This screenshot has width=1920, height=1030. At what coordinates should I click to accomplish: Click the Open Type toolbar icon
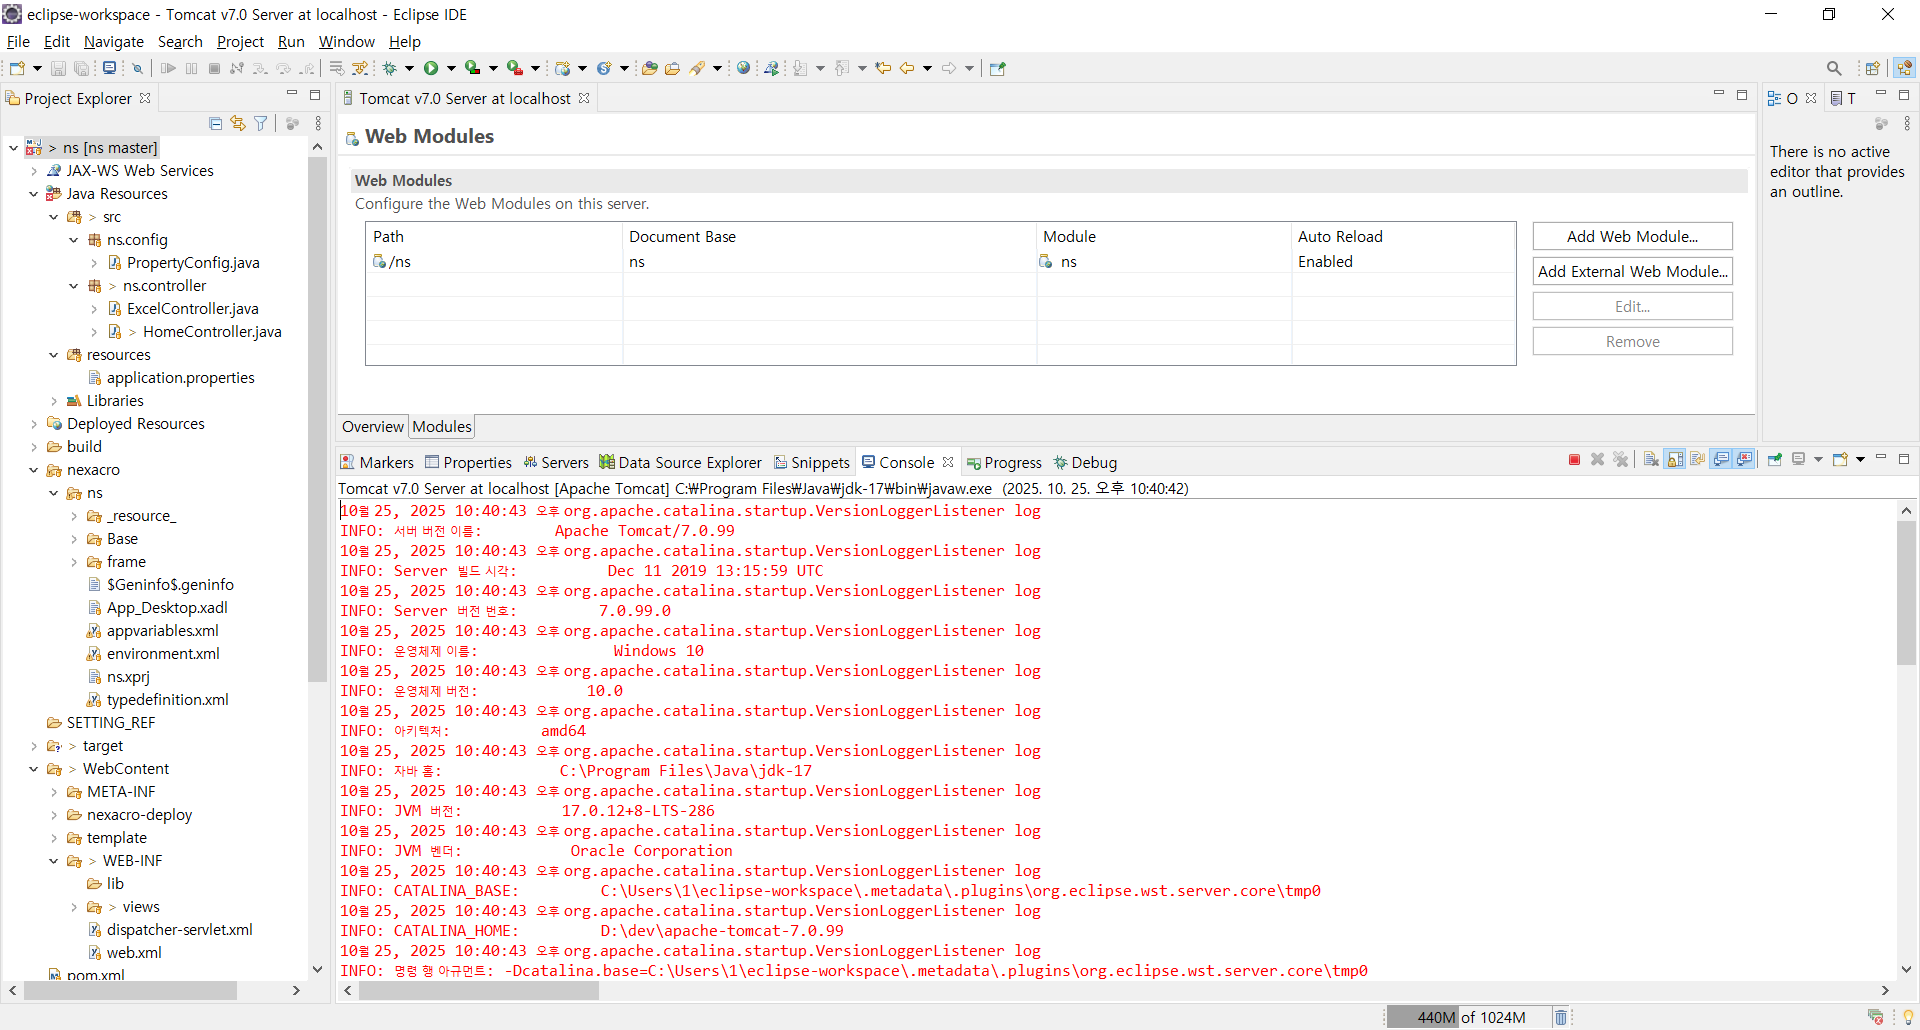tap(649, 68)
